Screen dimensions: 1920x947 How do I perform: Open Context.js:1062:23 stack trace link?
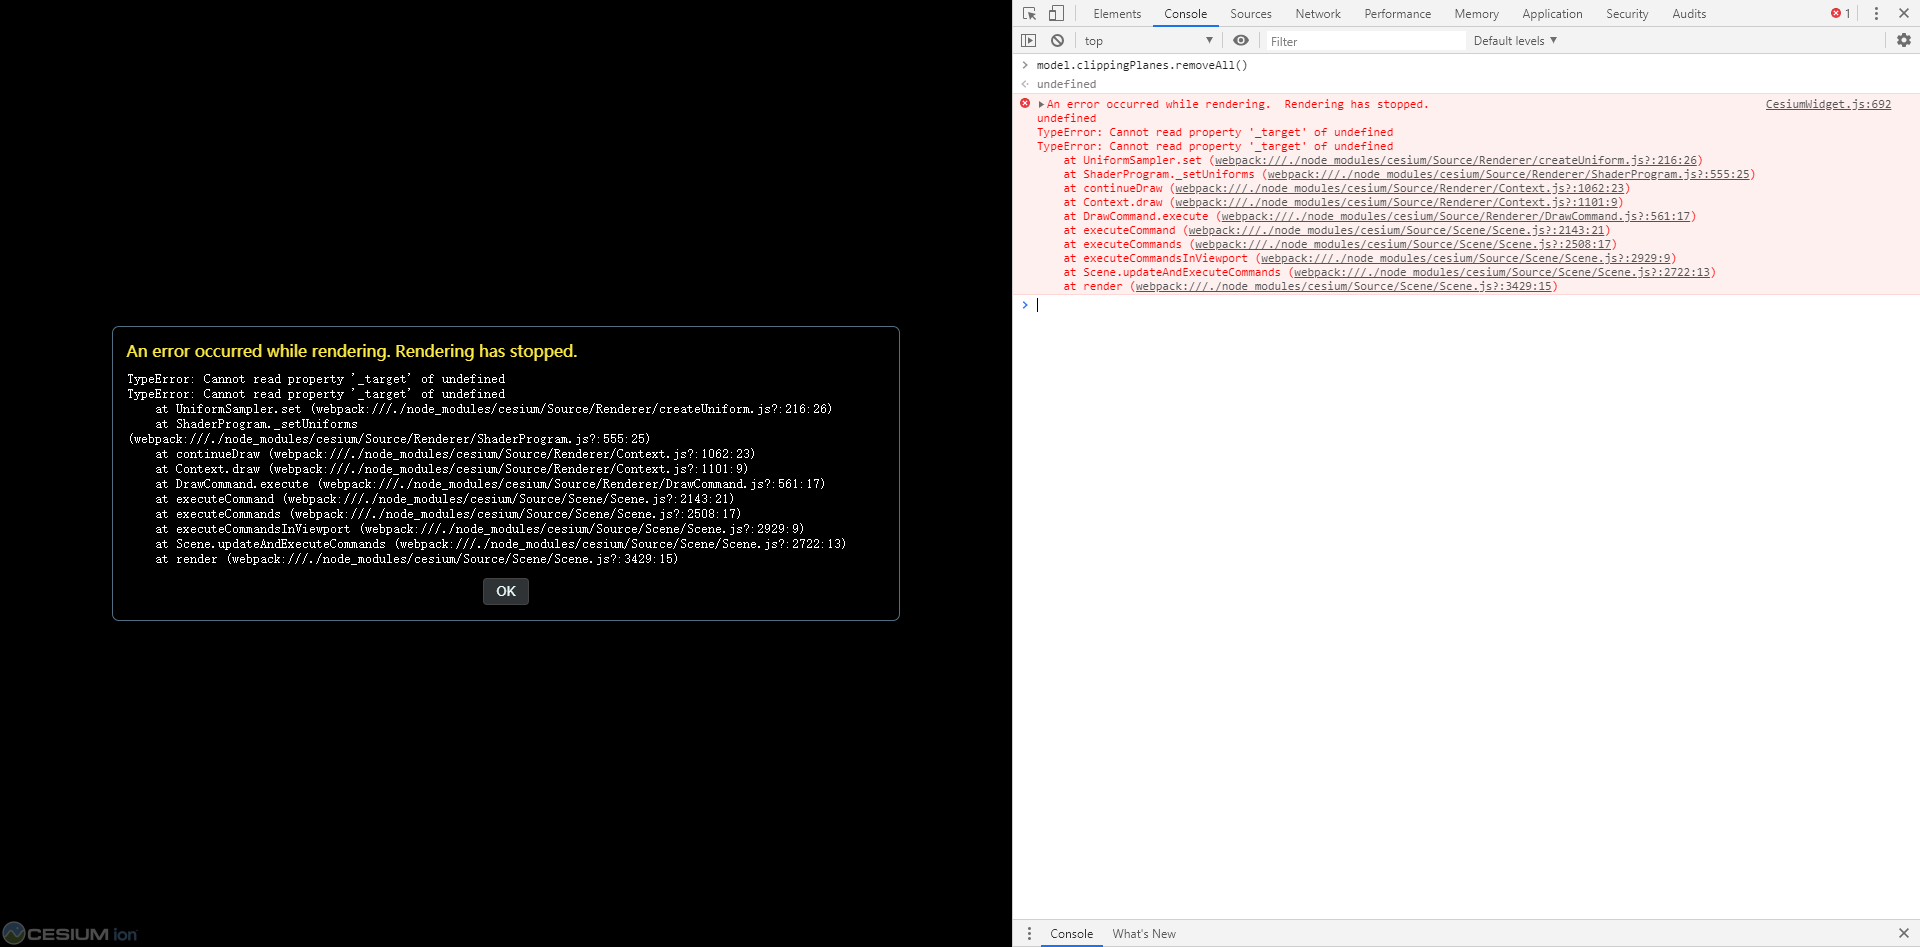pyautogui.click(x=1400, y=188)
